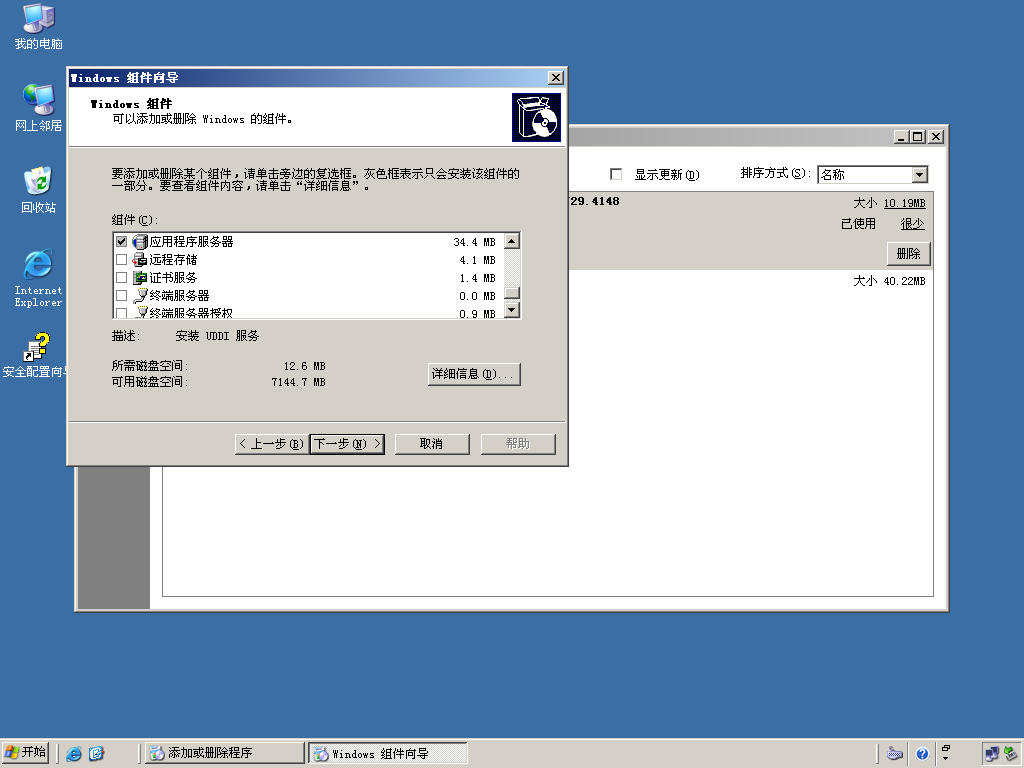Click the 远程存储 component icon
The height and width of the screenshot is (768, 1024).
coord(140,260)
